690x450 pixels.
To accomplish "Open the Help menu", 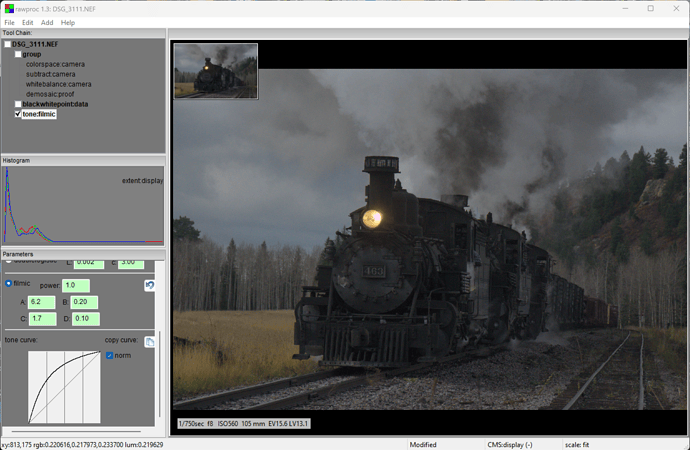I will (x=67, y=22).
